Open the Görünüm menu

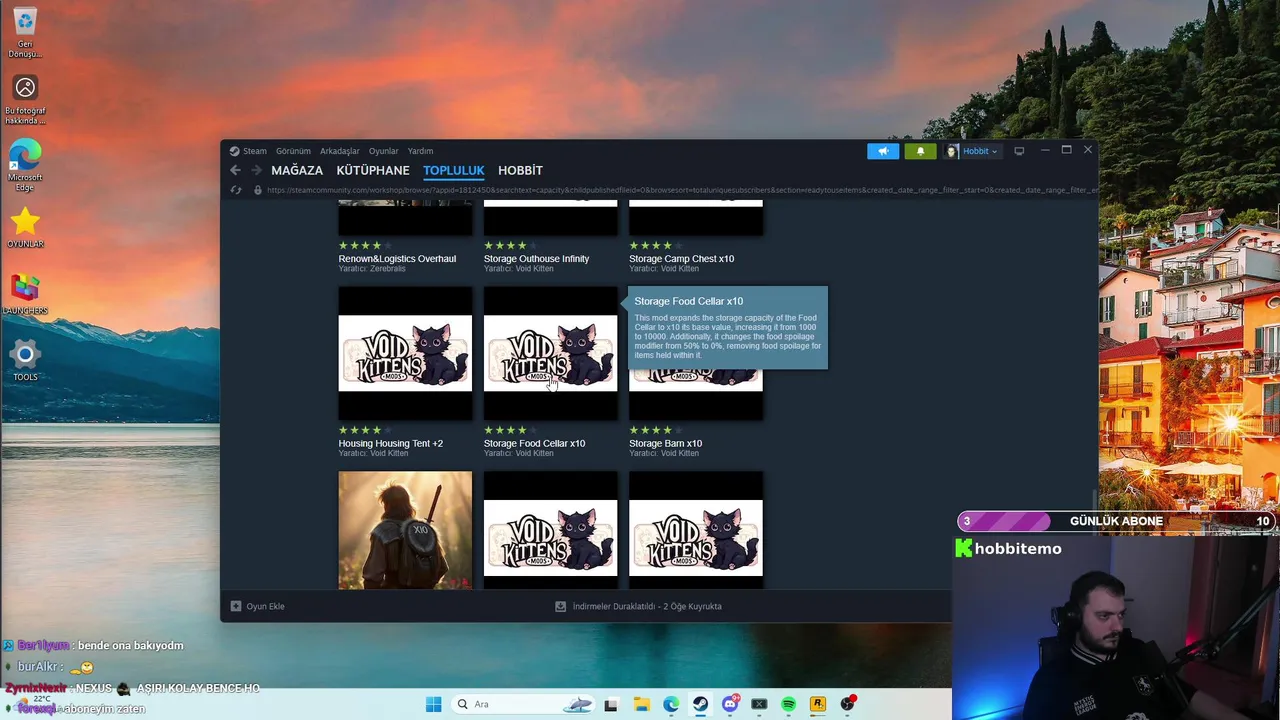point(293,151)
